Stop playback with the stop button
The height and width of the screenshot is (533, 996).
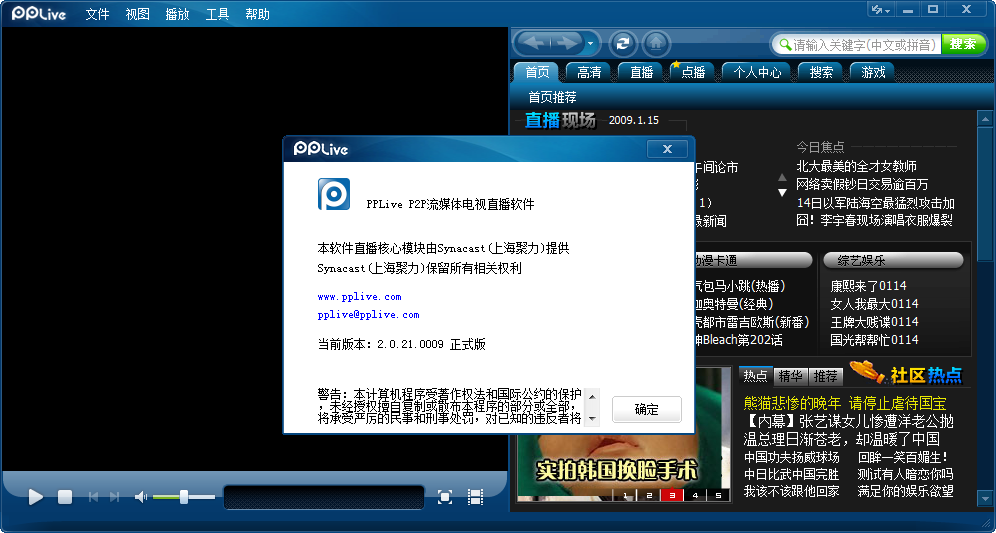65,497
